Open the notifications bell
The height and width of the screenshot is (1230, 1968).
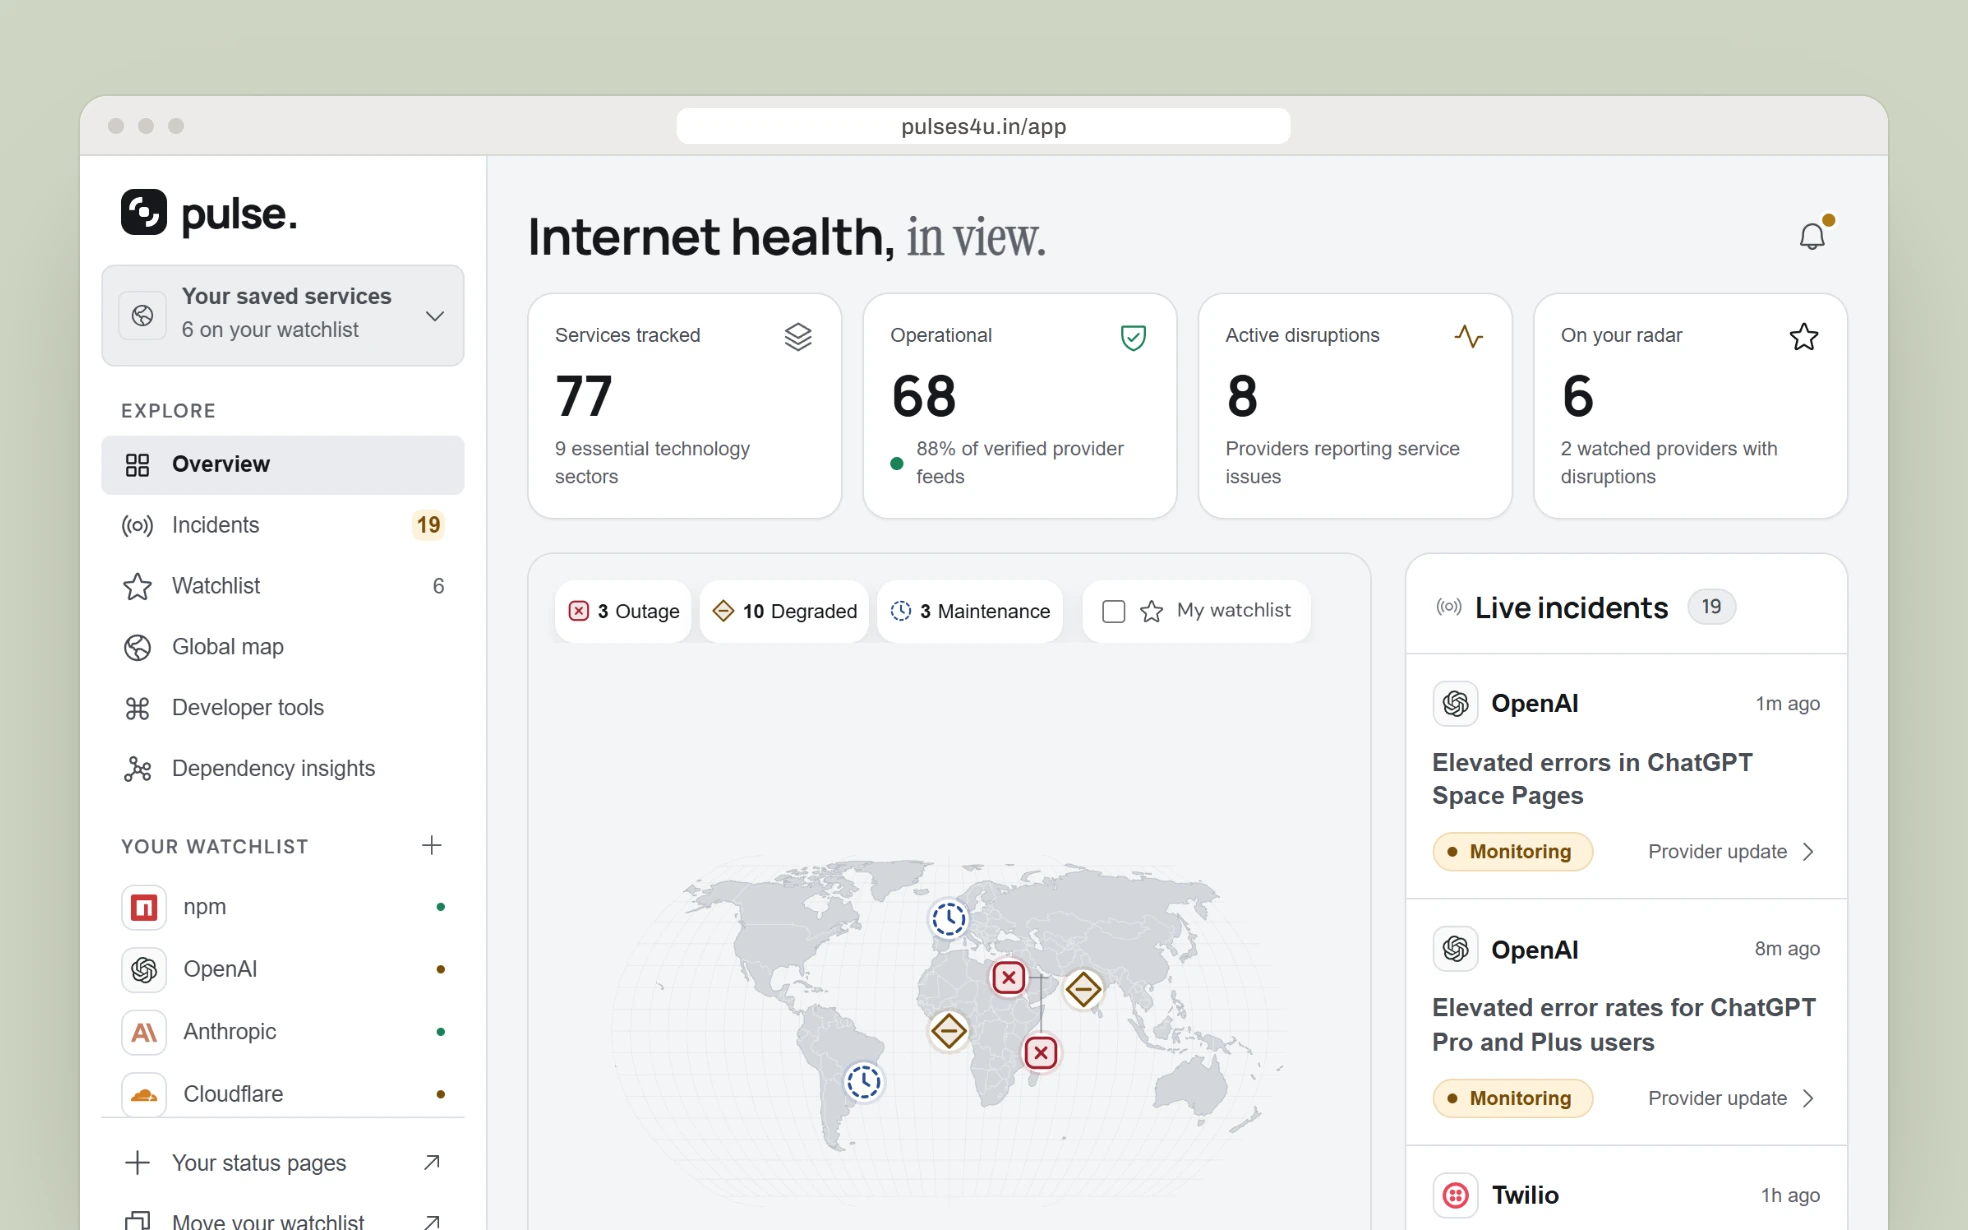point(1812,236)
